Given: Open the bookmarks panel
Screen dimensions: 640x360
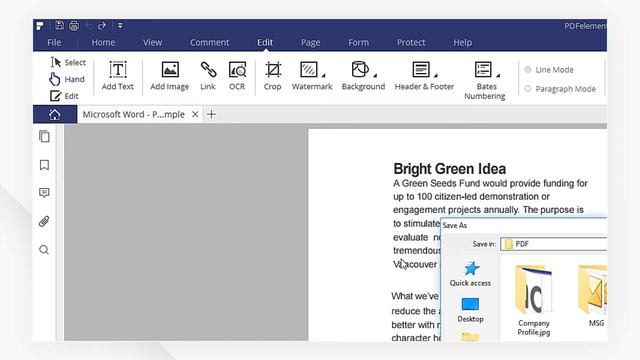Looking at the screenshot, I should [44, 165].
